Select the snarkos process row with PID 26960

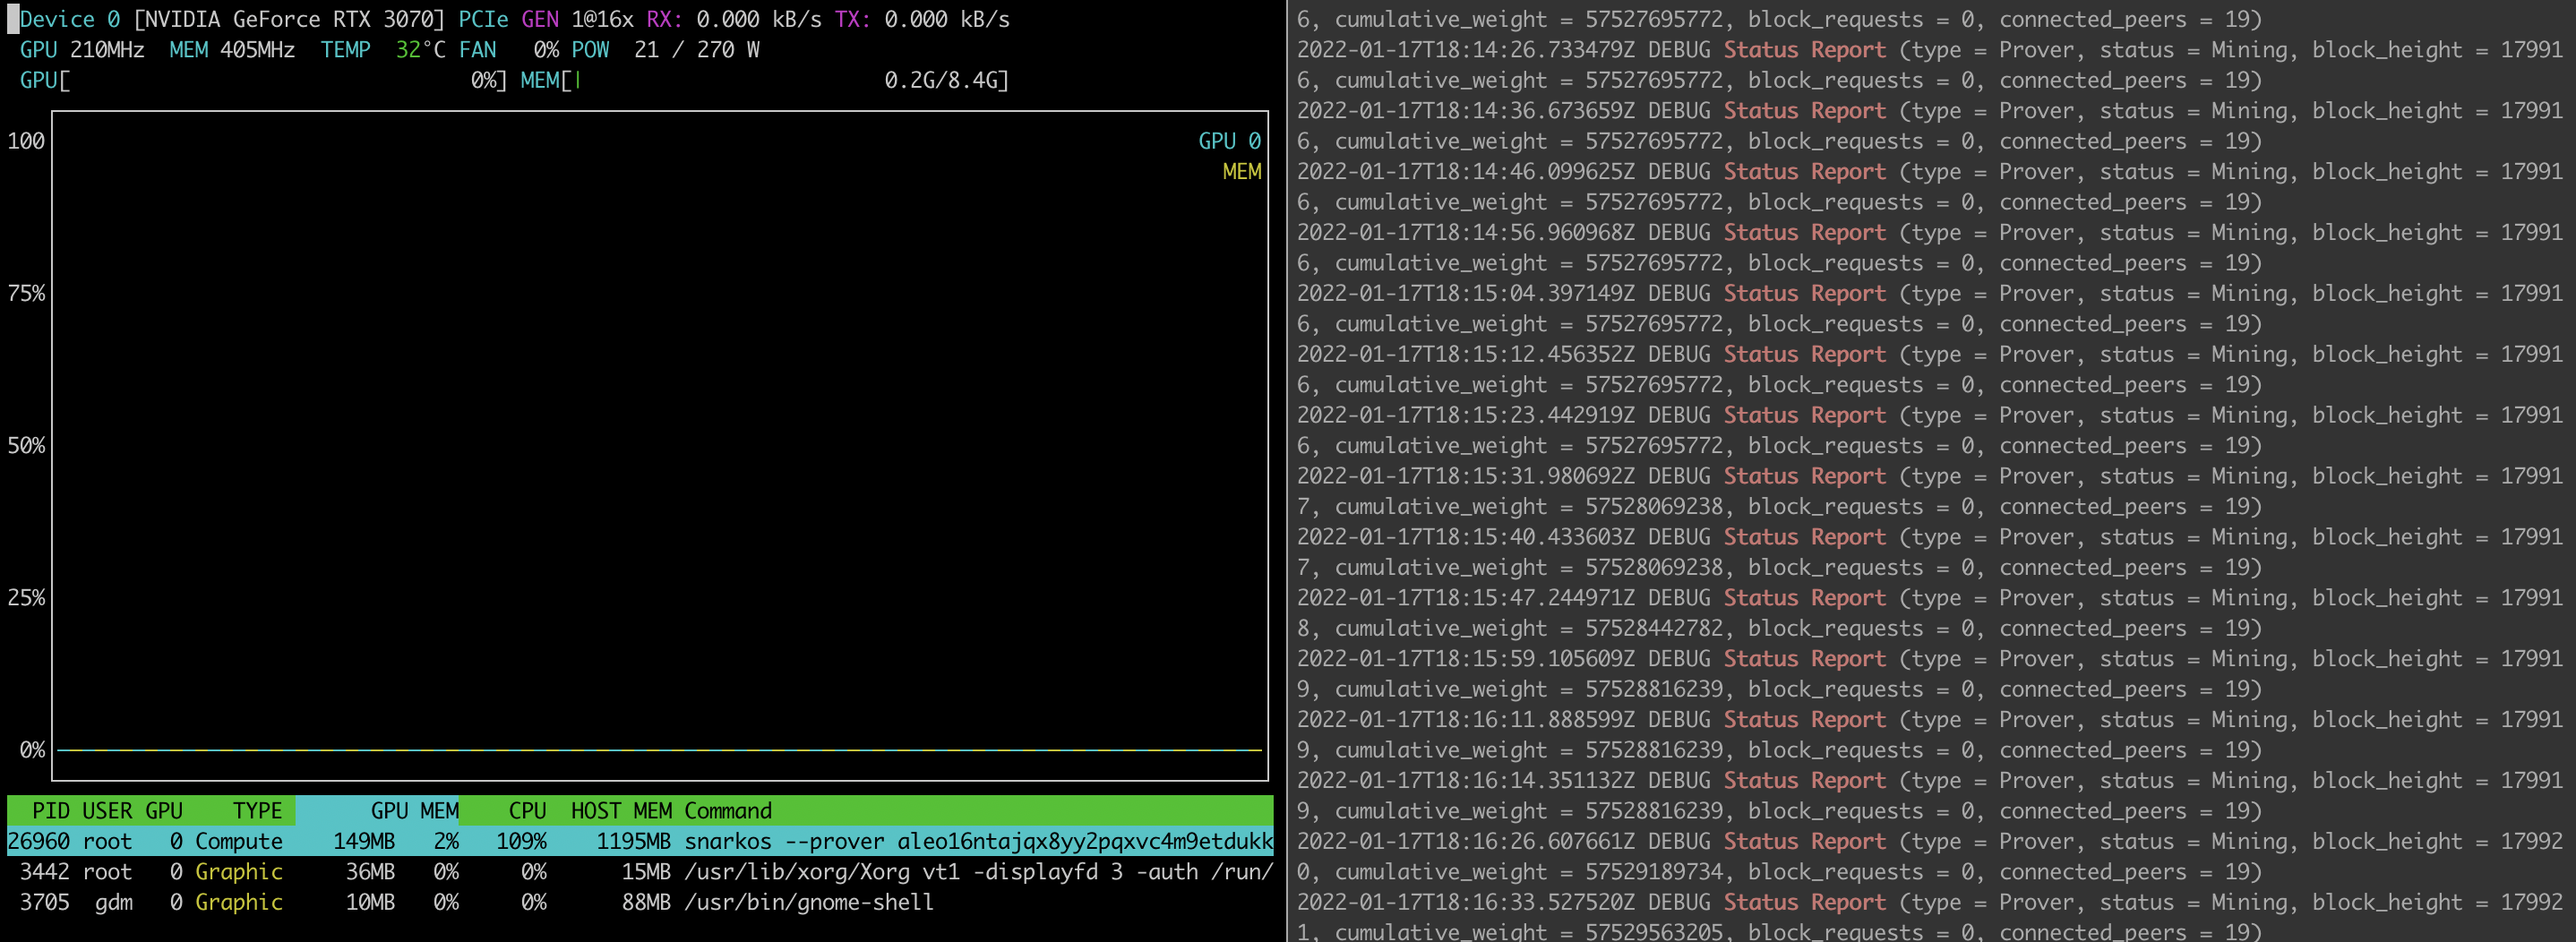tap(640, 841)
